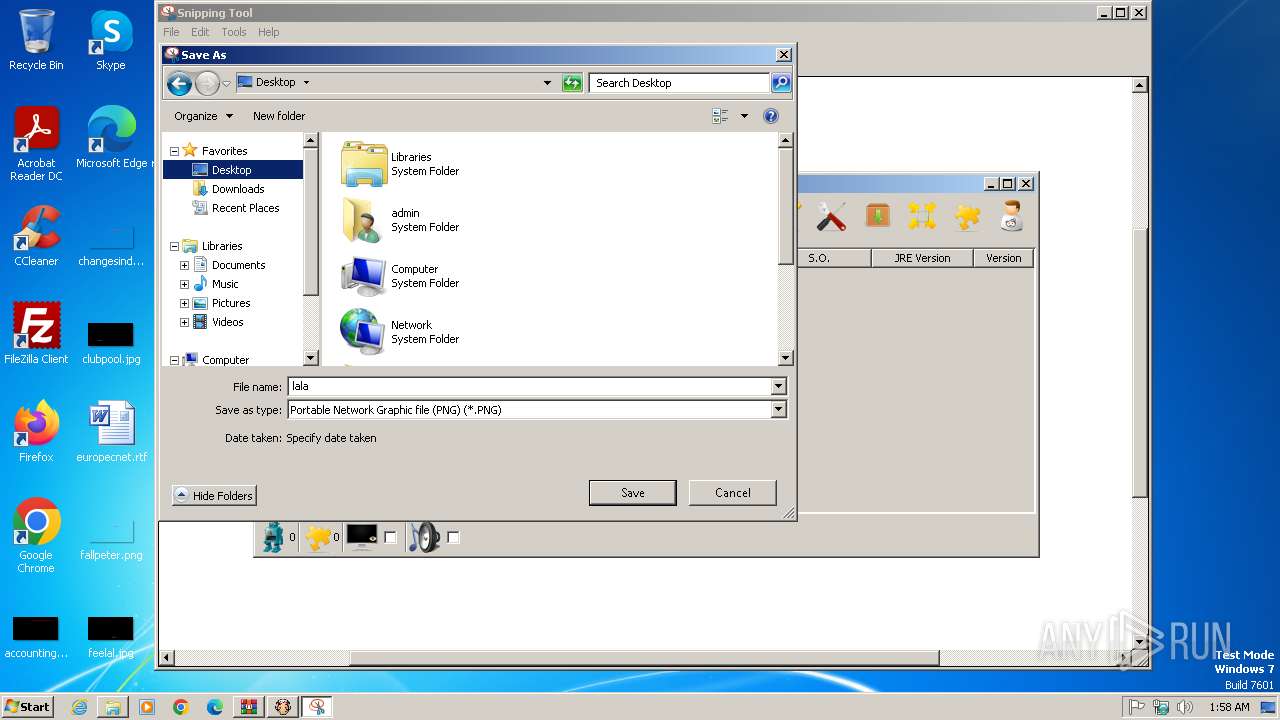Screen dimensions: 1280x720
Task: Click the search magnifier icon
Action: pyautogui.click(x=781, y=83)
